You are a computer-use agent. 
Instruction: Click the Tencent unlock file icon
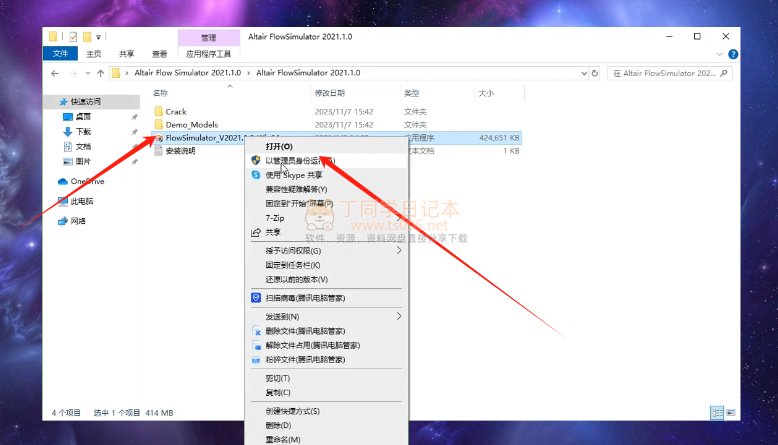click(x=257, y=345)
